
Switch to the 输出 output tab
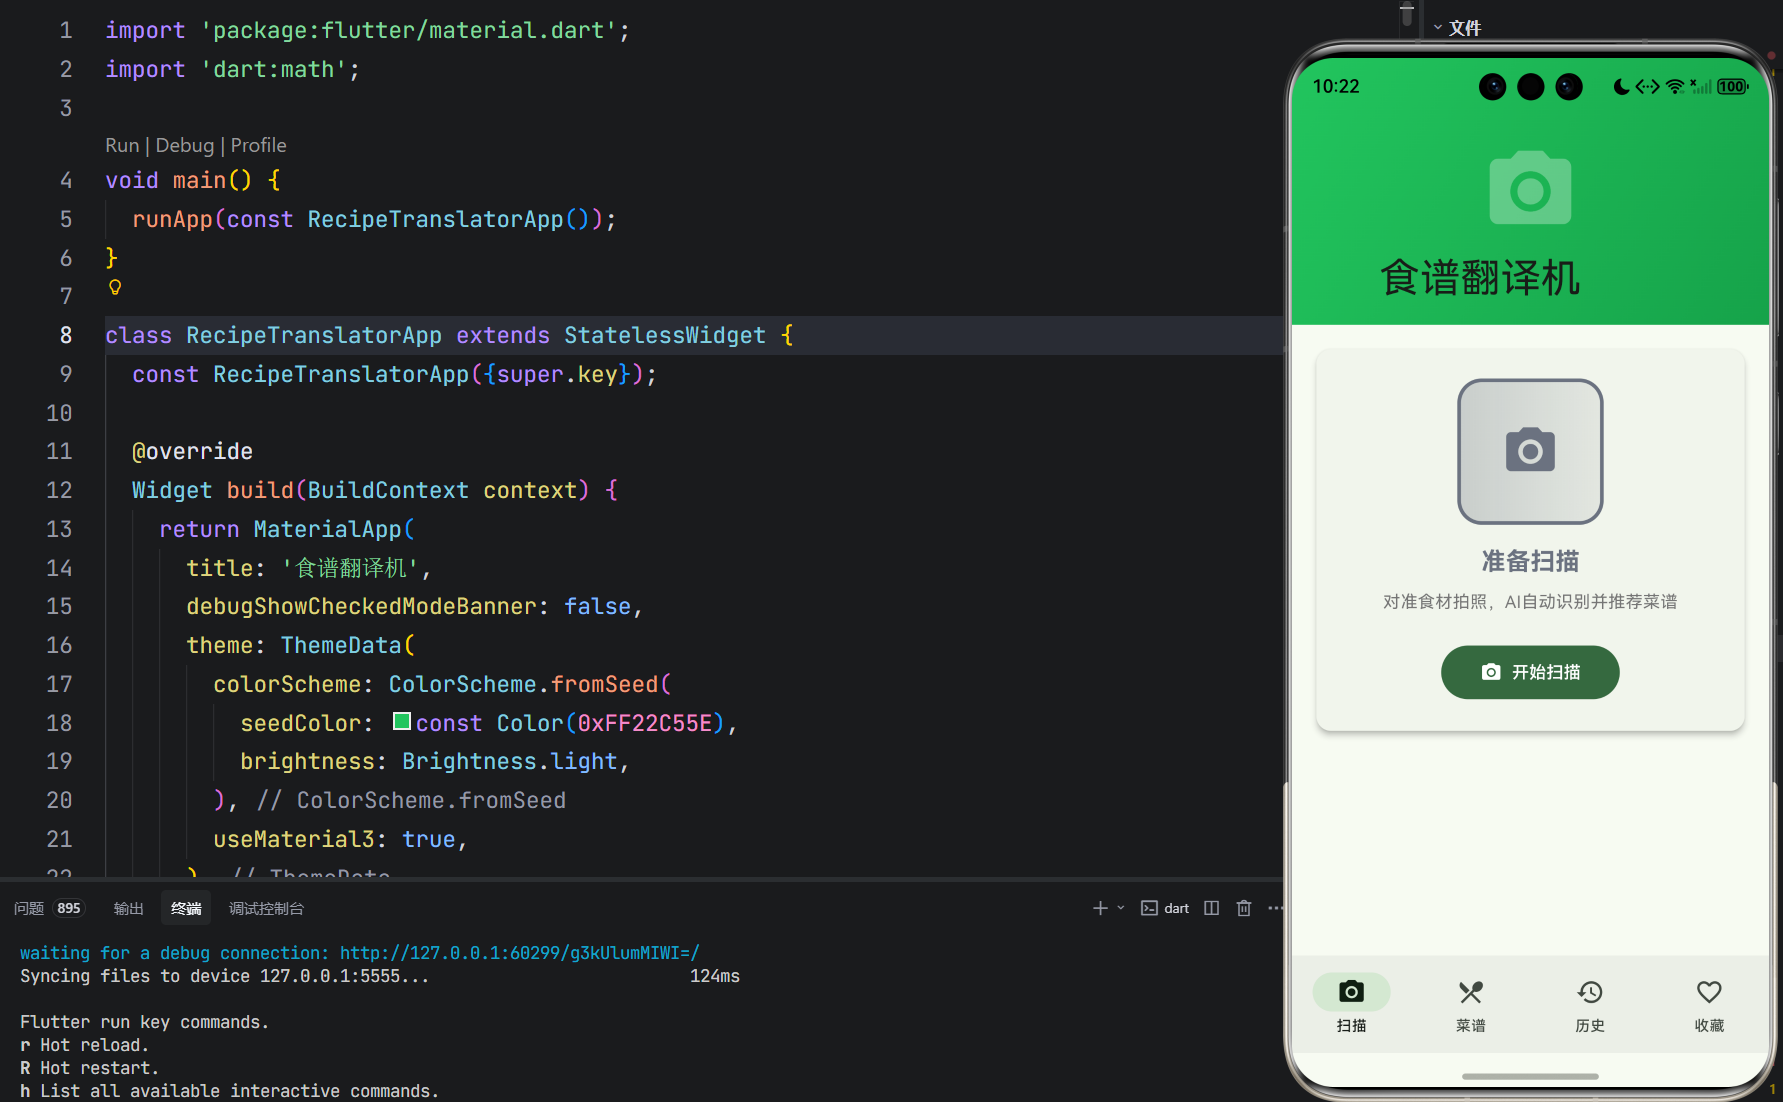click(x=129, y=908)
